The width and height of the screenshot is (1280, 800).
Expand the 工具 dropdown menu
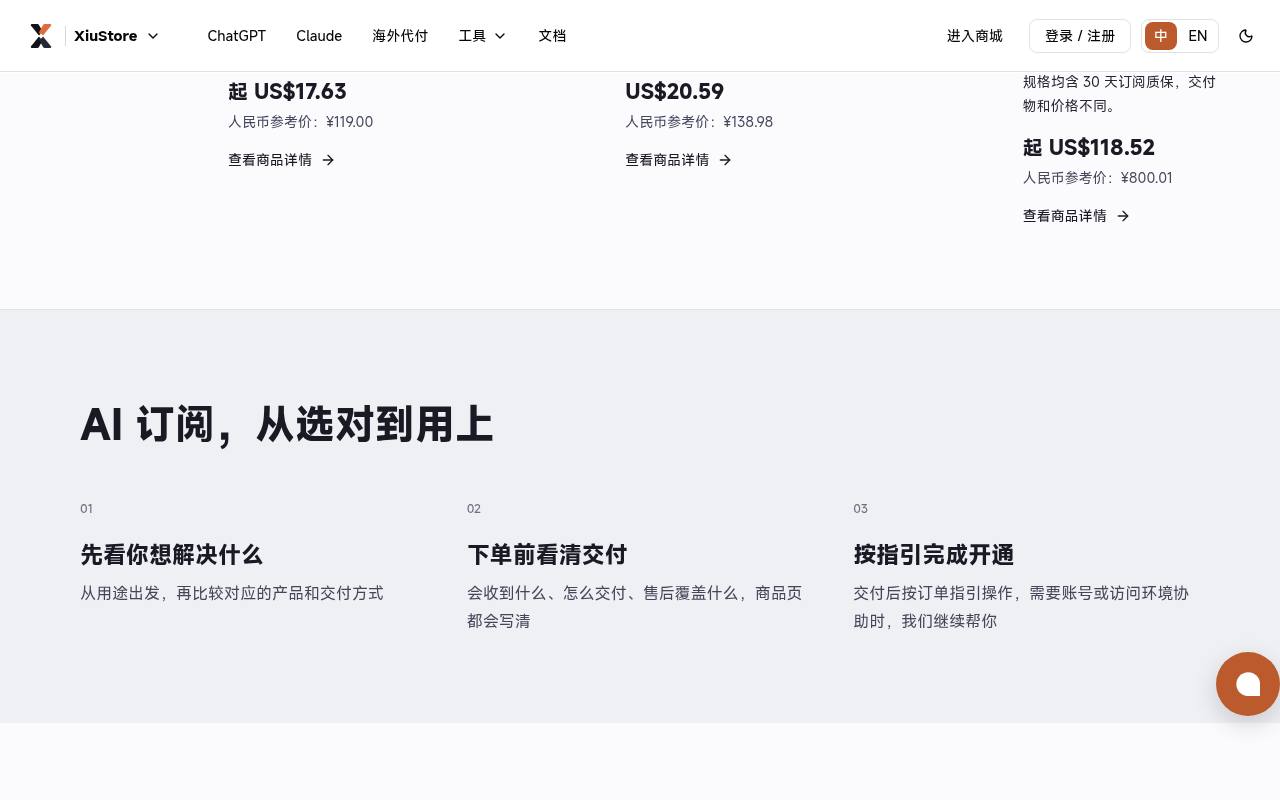483,36
